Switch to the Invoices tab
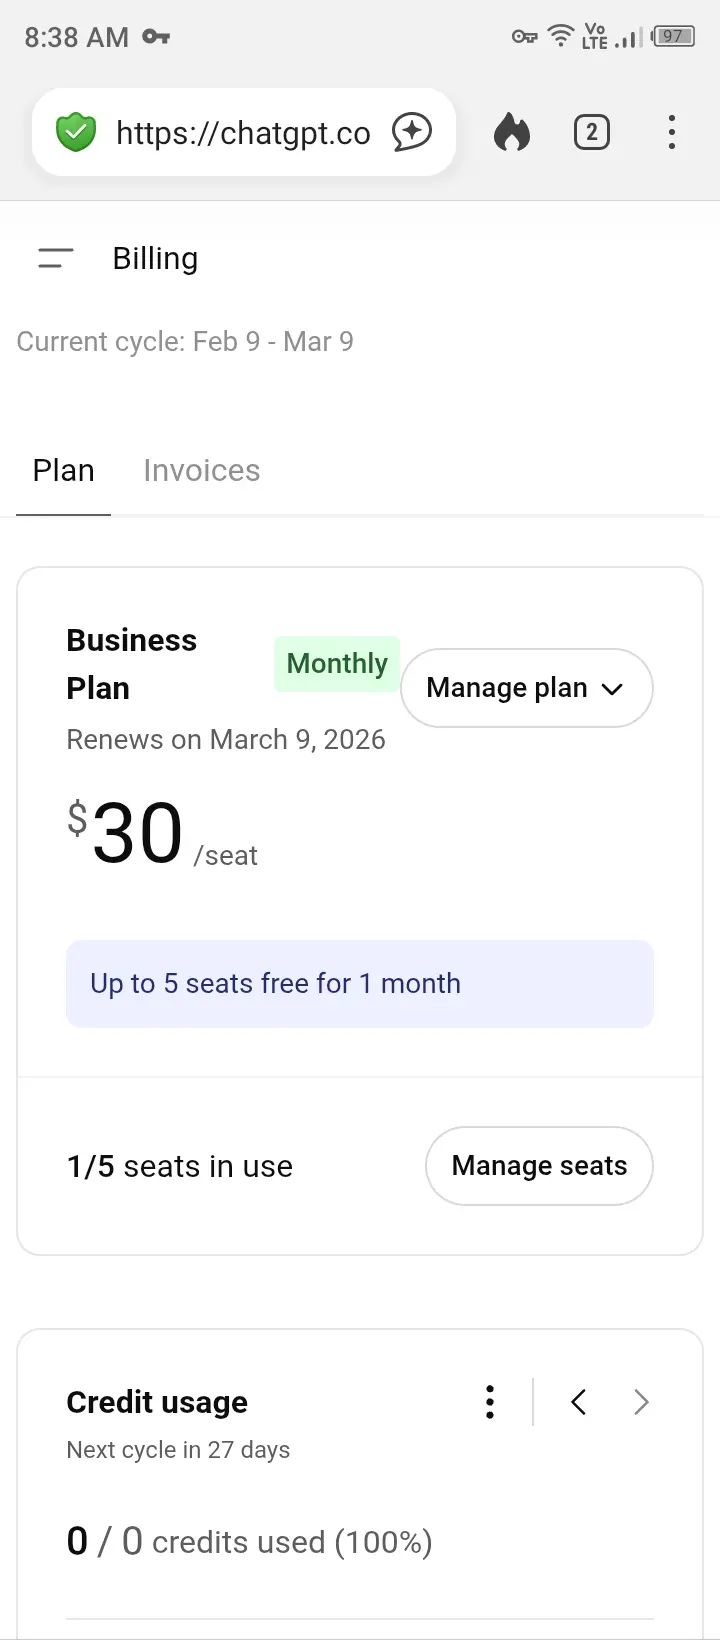The image size is (720, 1640). (202, 470)
